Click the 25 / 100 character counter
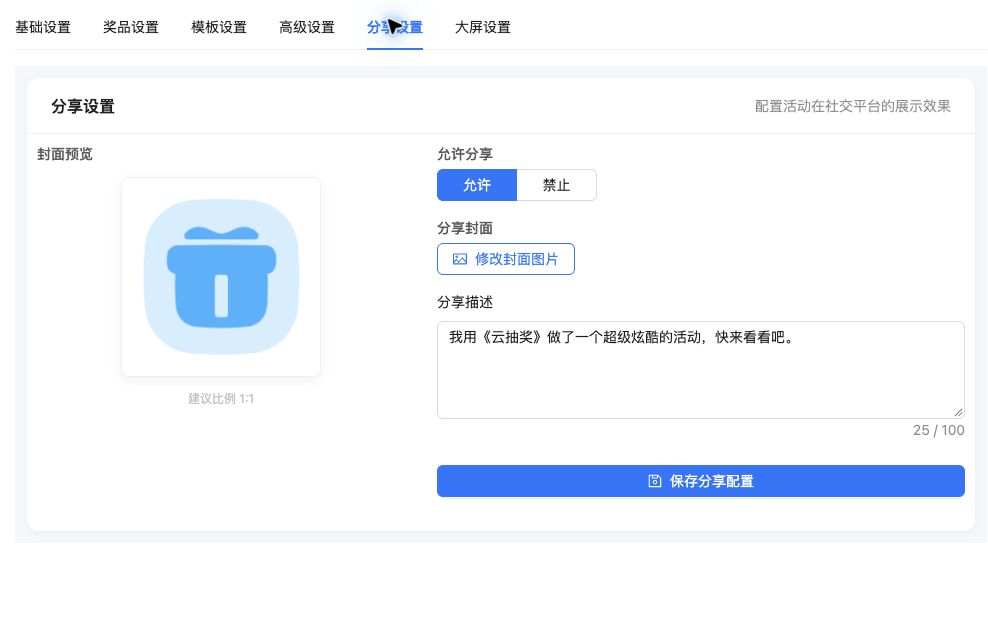Viewport: 988px width, 617px height. coord(938,430)
